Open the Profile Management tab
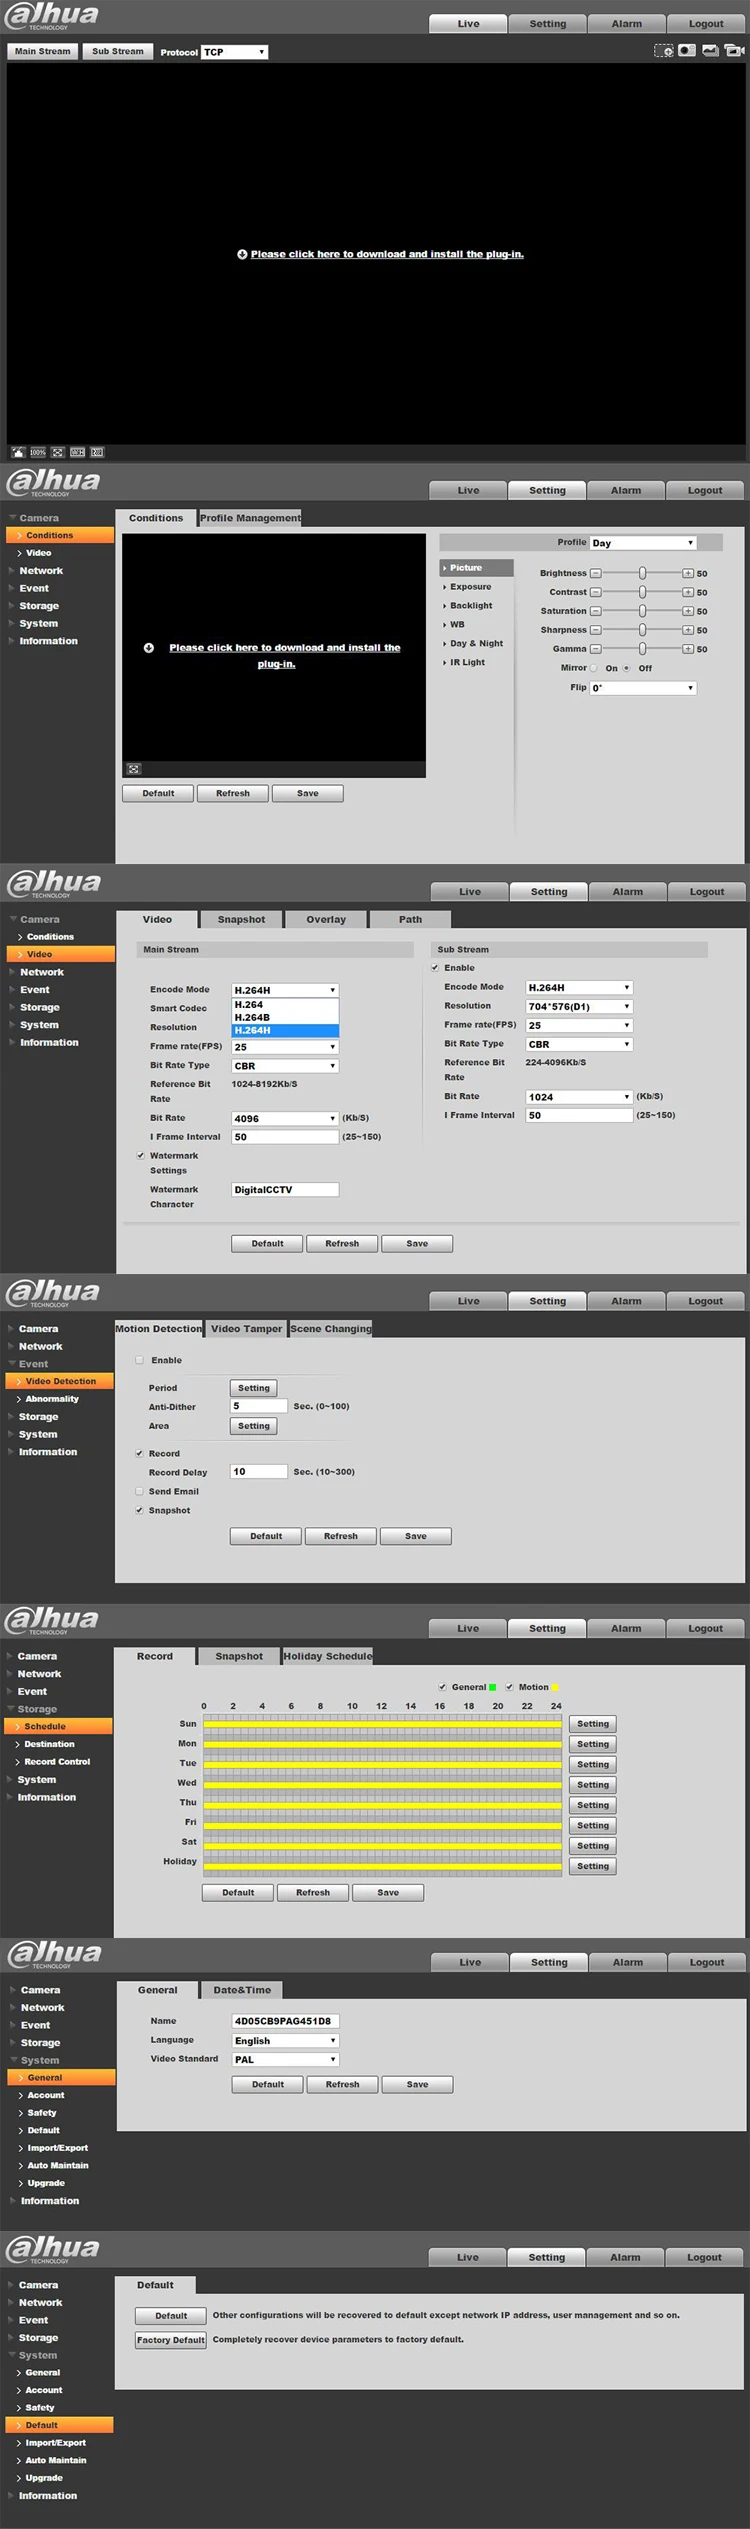The height and width of the screenshot is (2529, 750). (x=250, y=518)
